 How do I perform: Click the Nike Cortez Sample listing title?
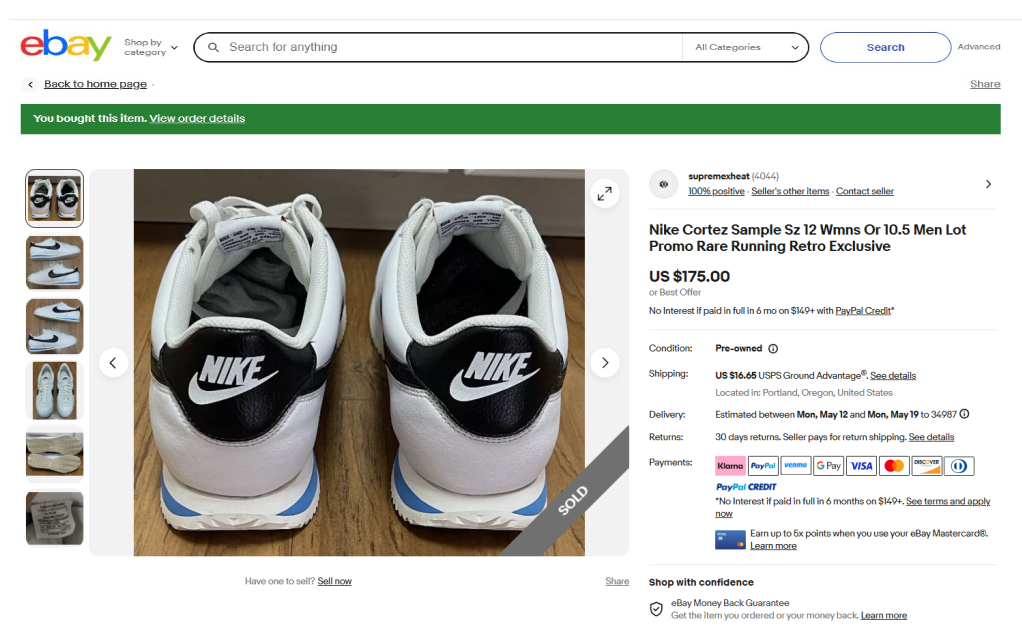[807, 238]
